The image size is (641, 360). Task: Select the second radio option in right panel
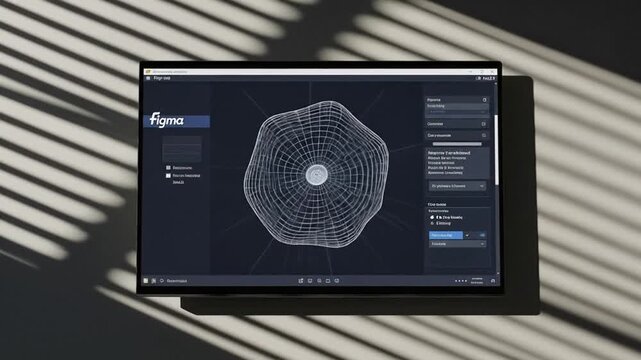coord(432,224)
